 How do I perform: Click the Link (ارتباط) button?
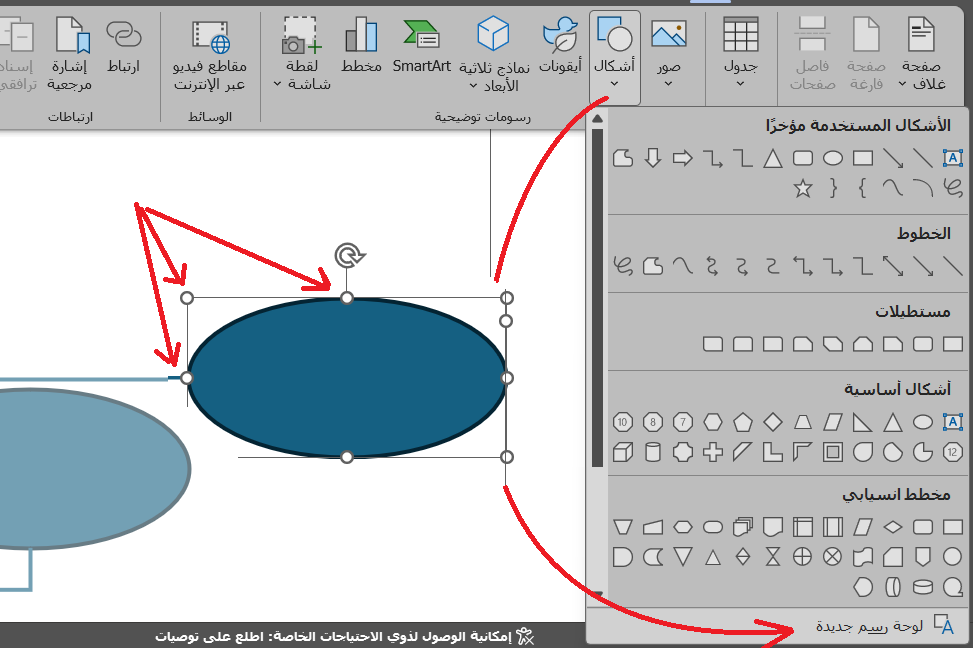[x=124, y=46]
